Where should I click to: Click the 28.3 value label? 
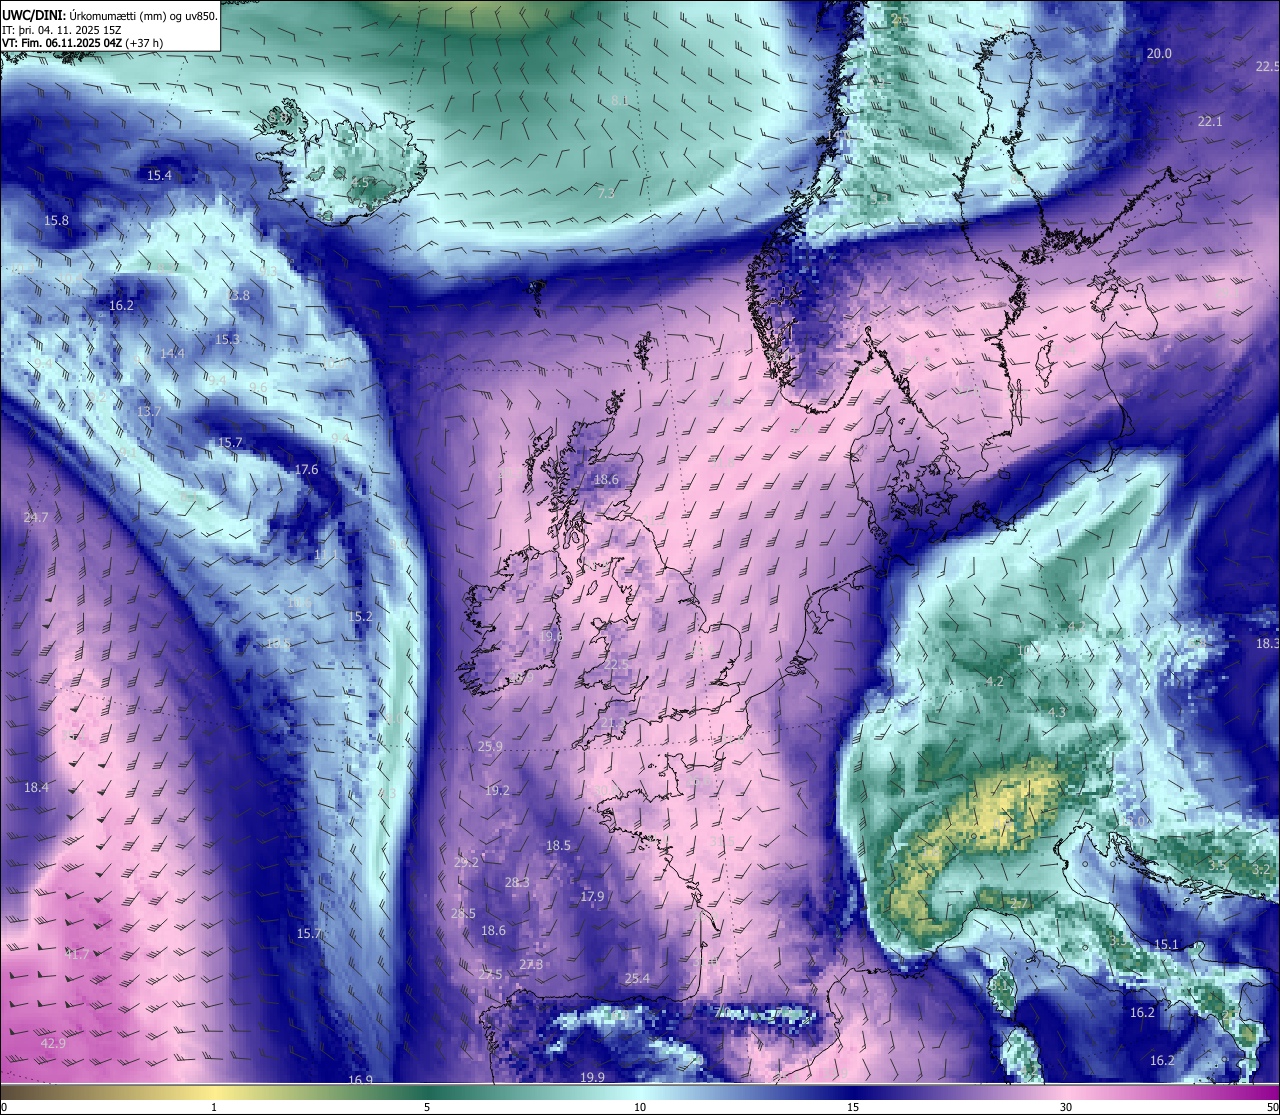coord(517,883)
